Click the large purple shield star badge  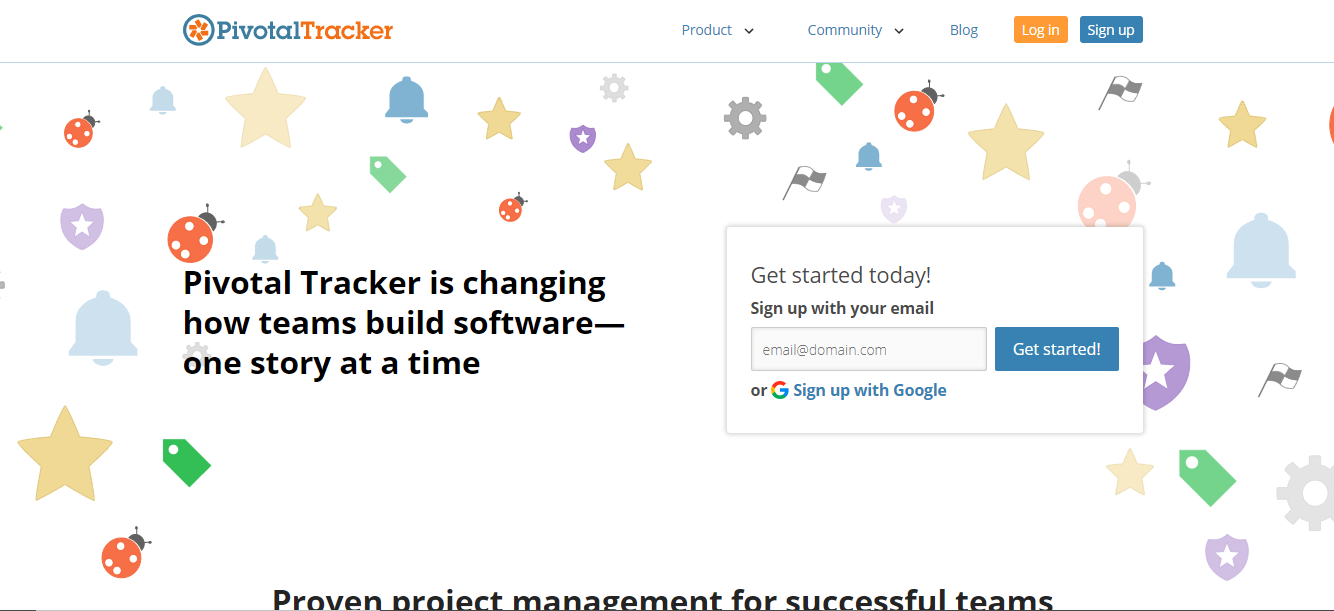(x=1160, y=372)
